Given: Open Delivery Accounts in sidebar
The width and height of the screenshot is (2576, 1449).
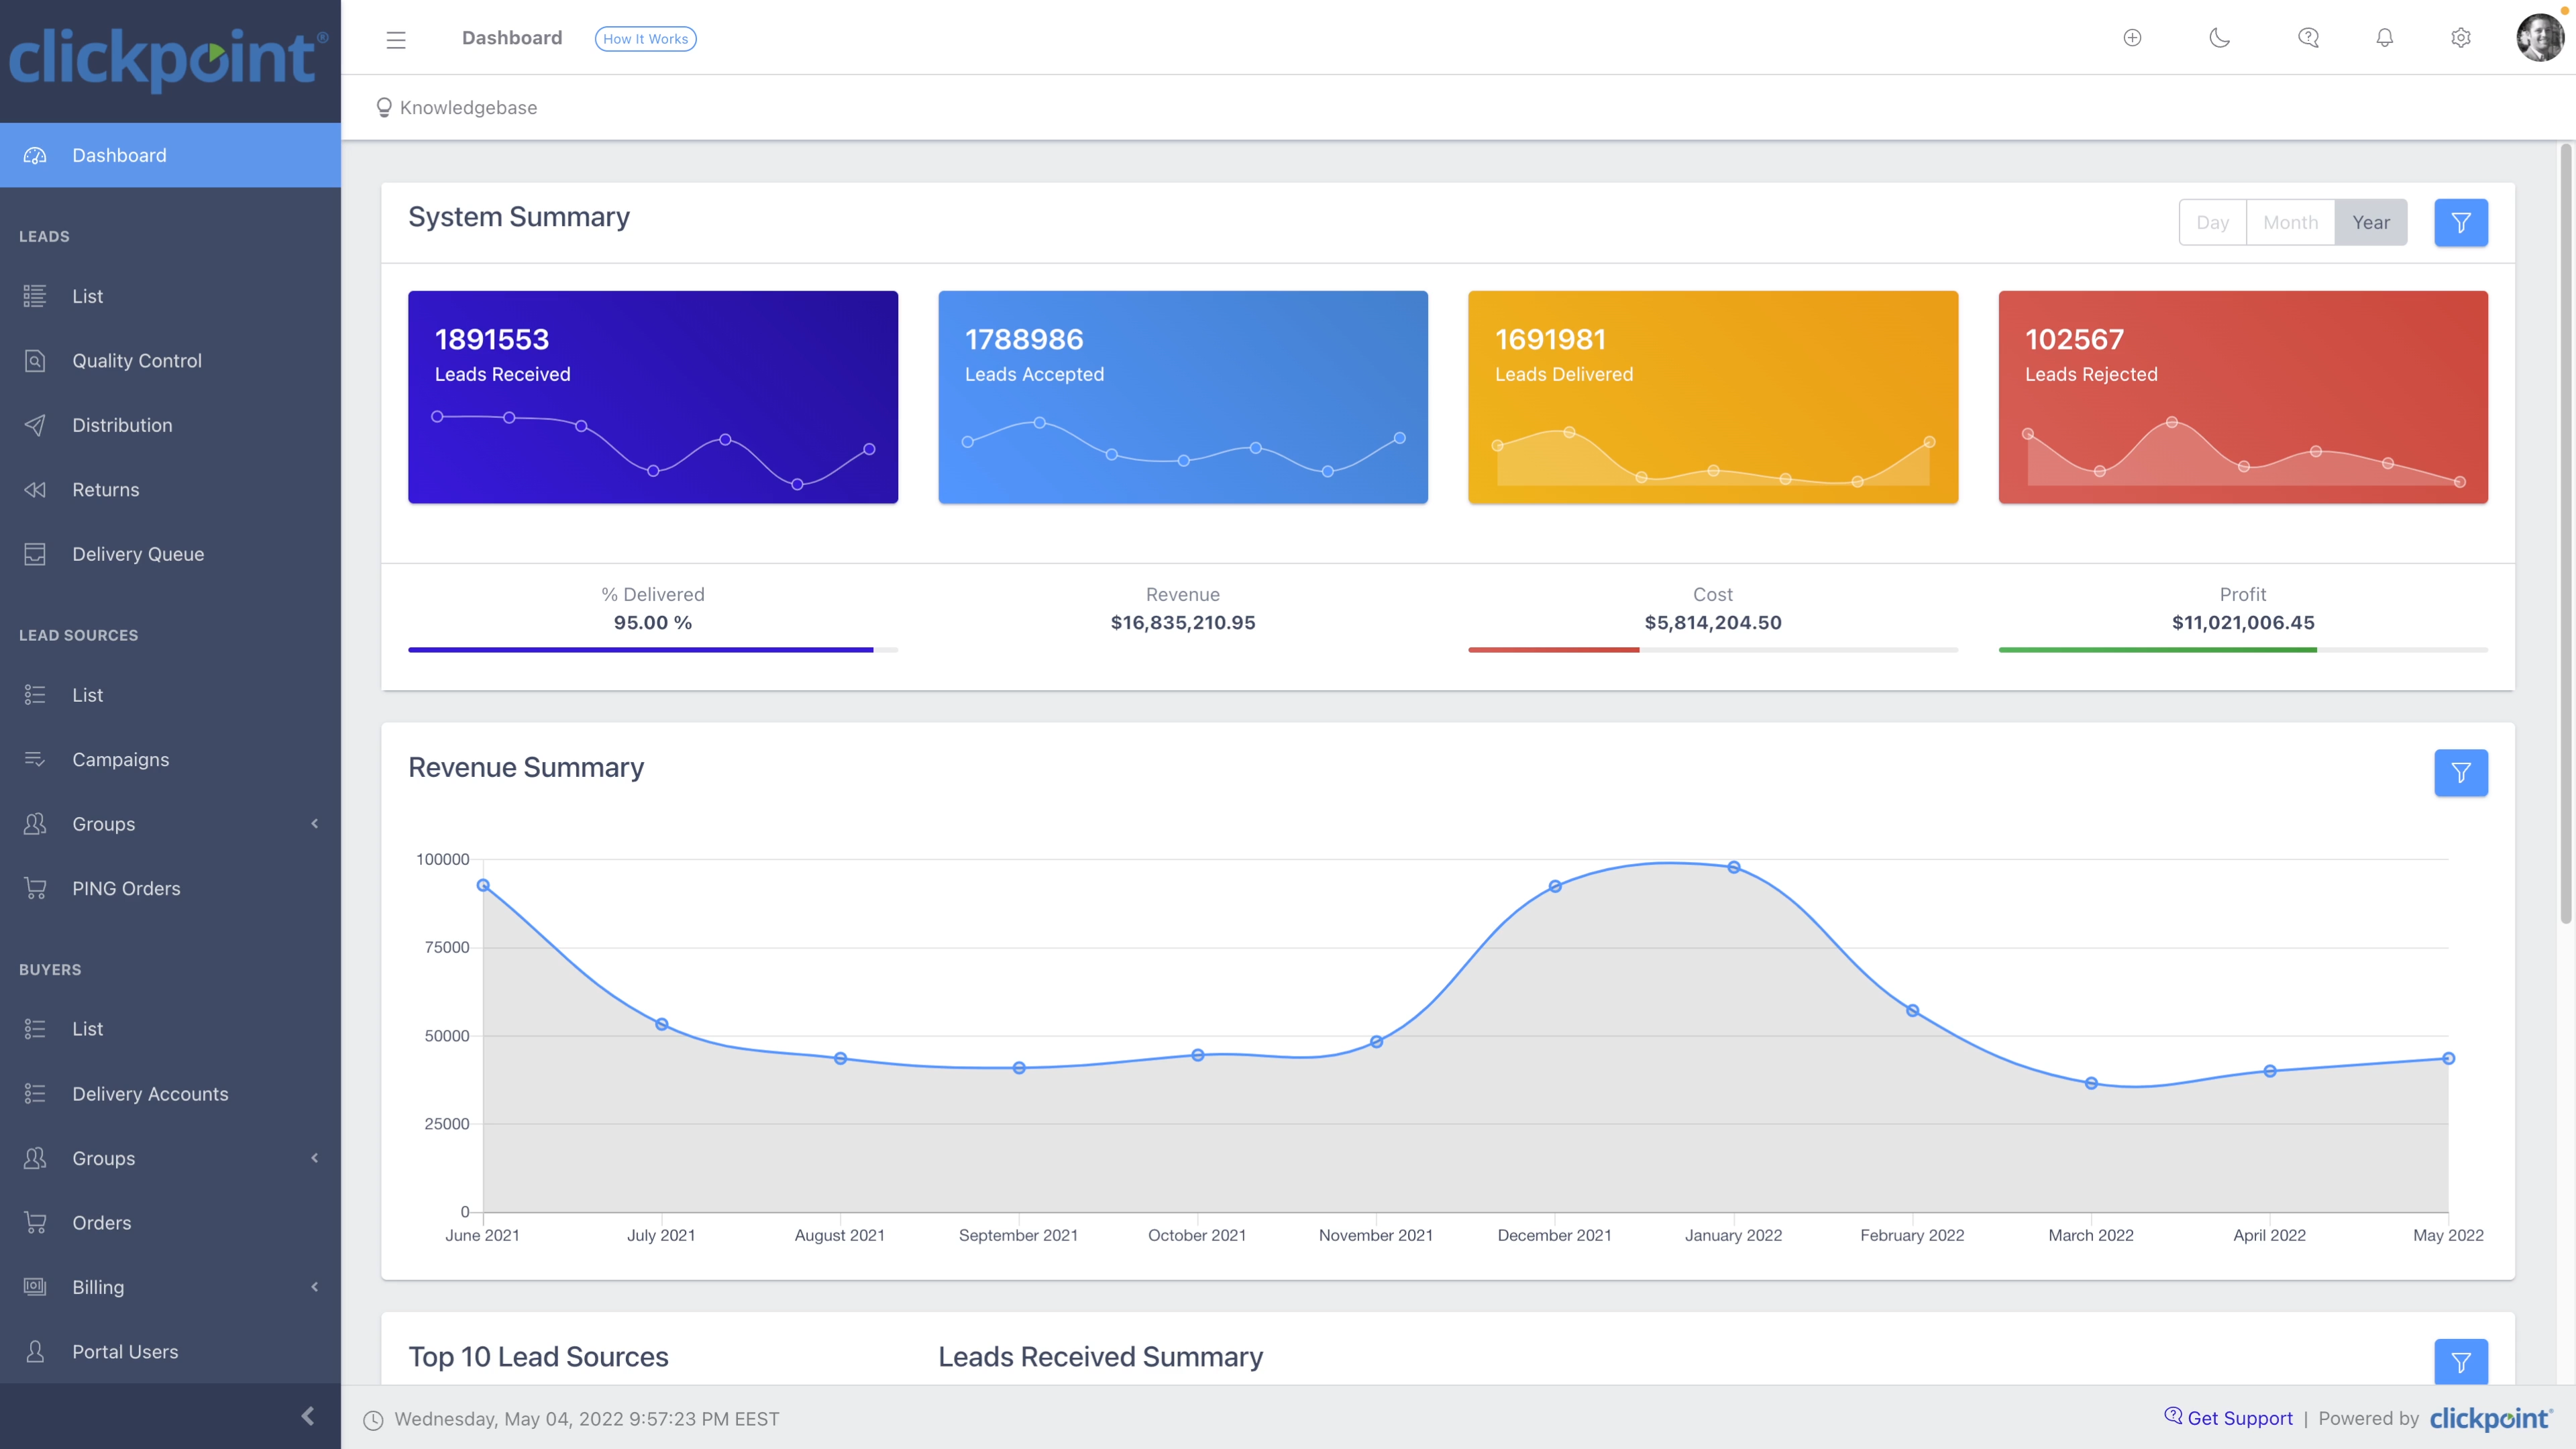Looking at the screenshot, I should (170, 1094).
